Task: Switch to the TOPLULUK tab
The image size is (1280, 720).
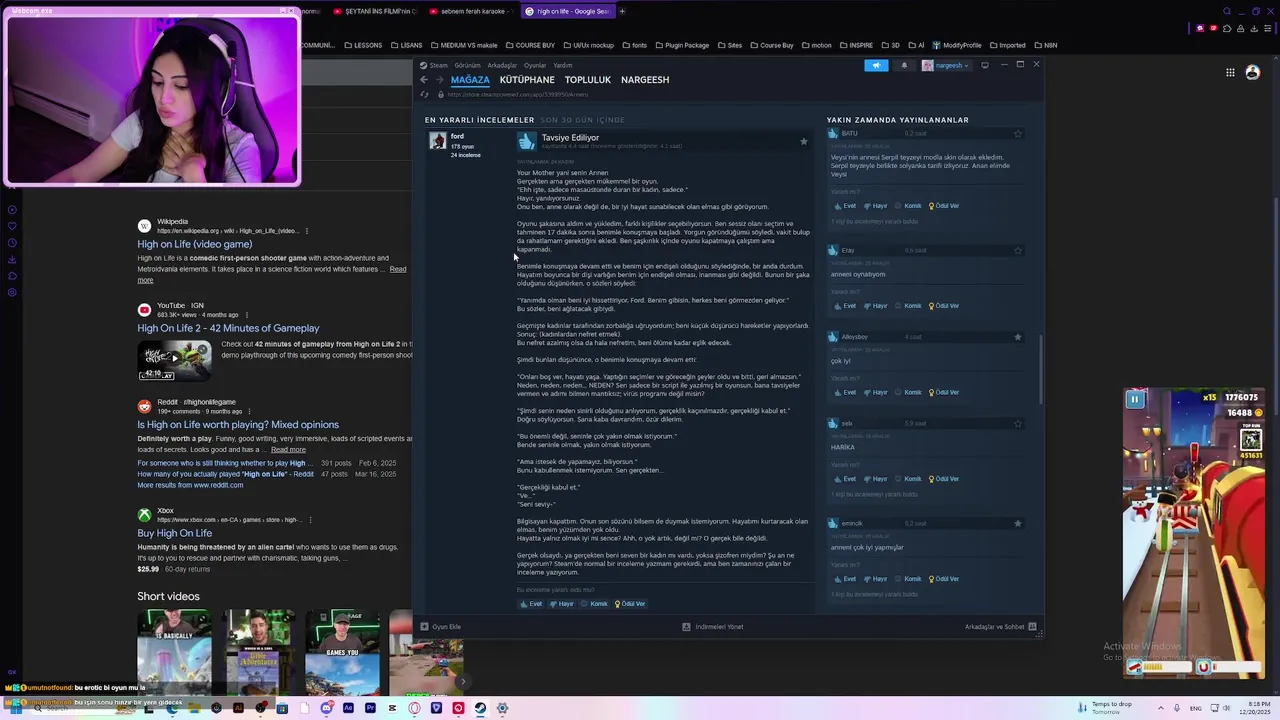Action: tap(588, 80)
